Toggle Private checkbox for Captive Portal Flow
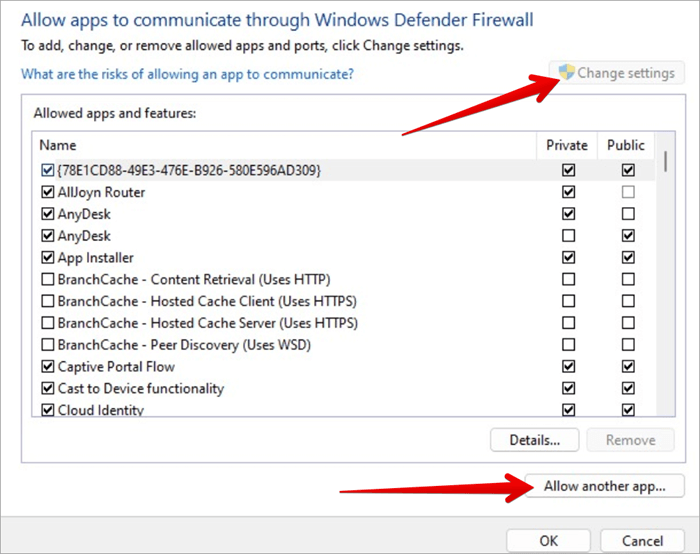The image size is (700, 554). click(568, 367)
